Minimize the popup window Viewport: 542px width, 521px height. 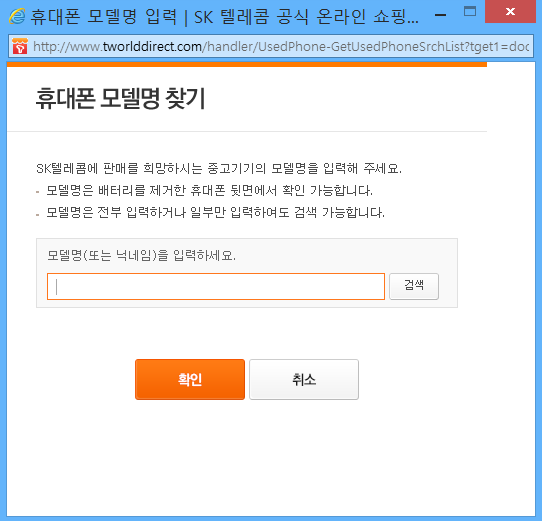click(x=440, y=15)
